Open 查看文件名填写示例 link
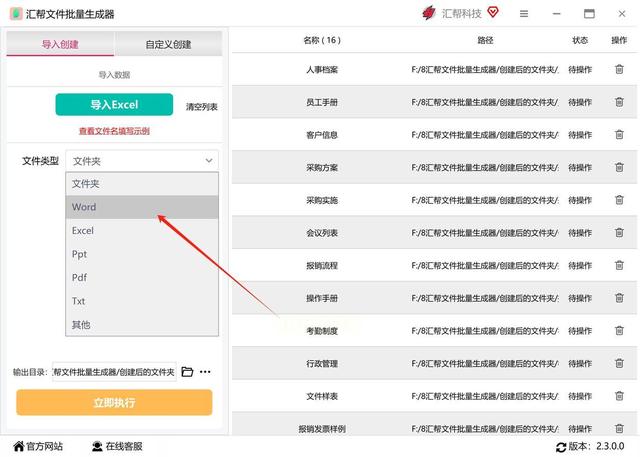 coord(114,131)
